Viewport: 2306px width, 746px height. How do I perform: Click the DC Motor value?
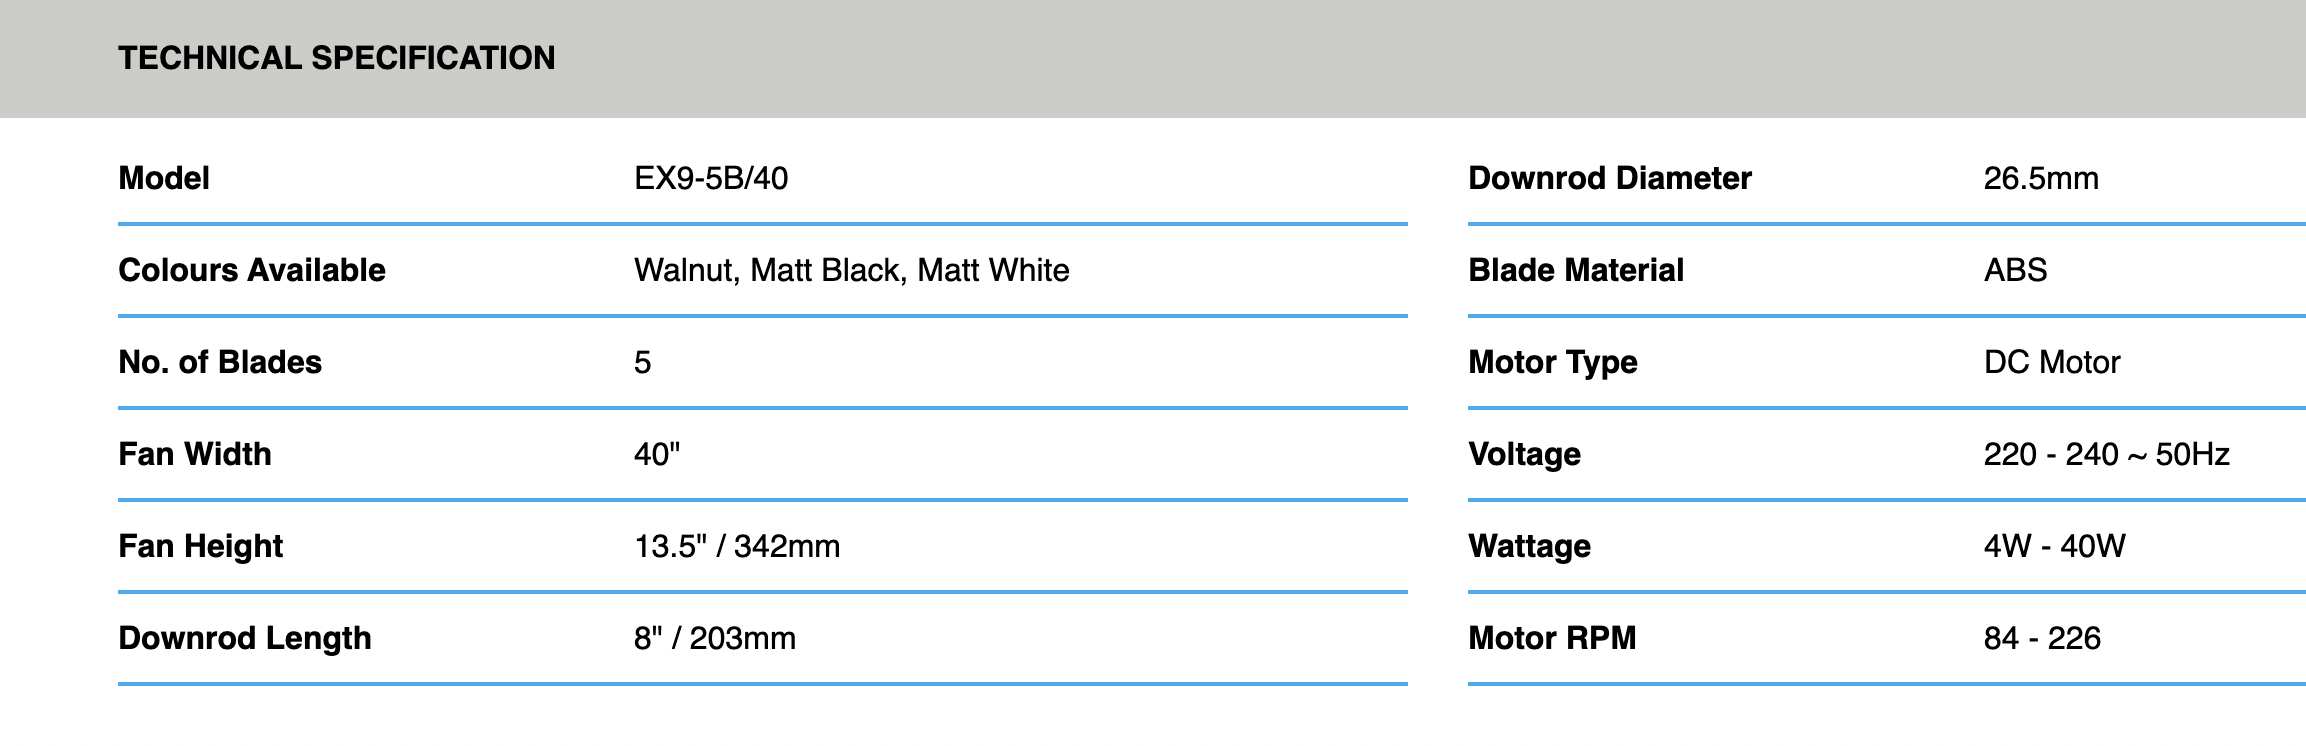tap(2052, 363)
